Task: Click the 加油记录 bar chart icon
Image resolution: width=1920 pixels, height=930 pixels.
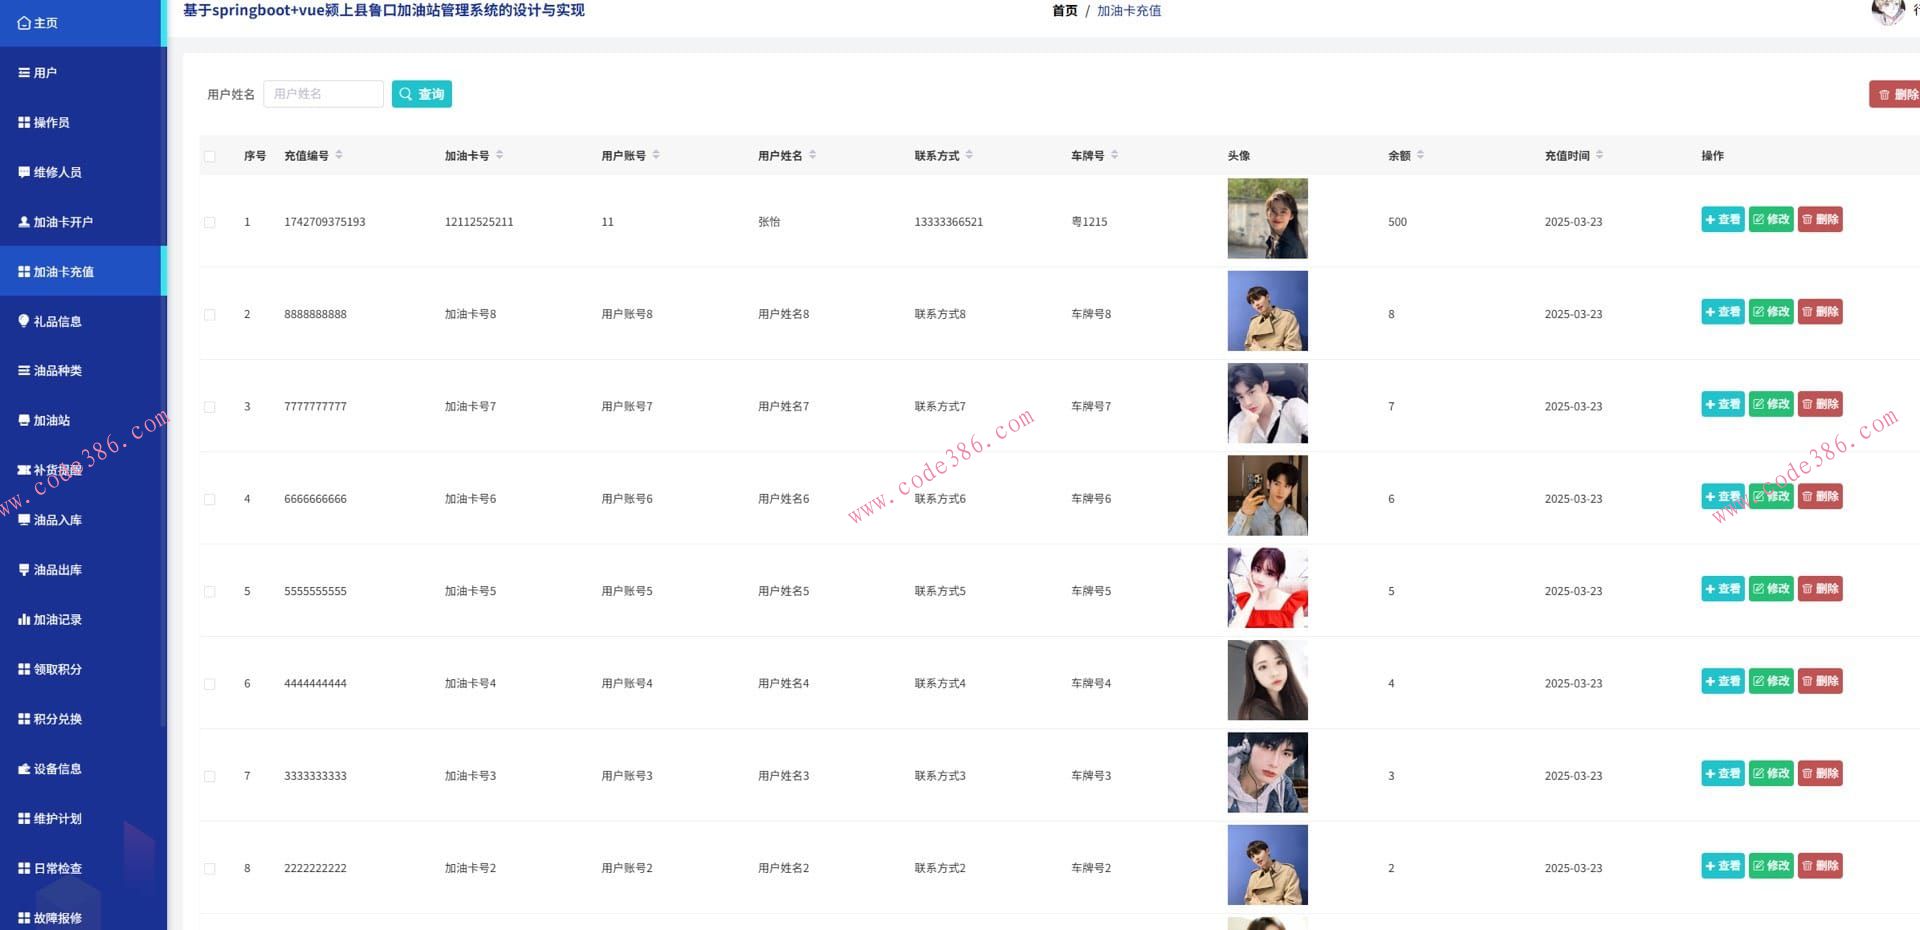Action: [24, 620]
